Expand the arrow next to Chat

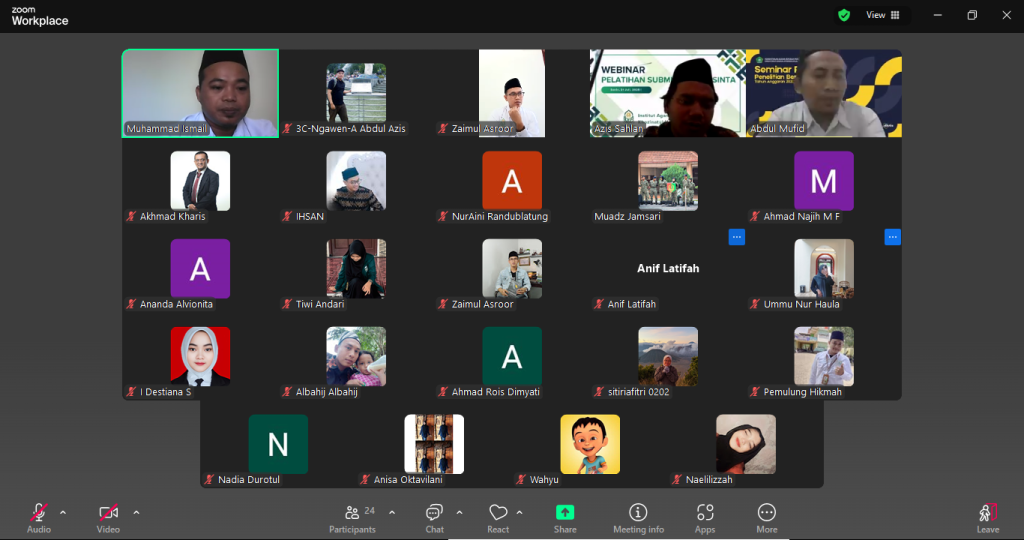click(459, 513)
